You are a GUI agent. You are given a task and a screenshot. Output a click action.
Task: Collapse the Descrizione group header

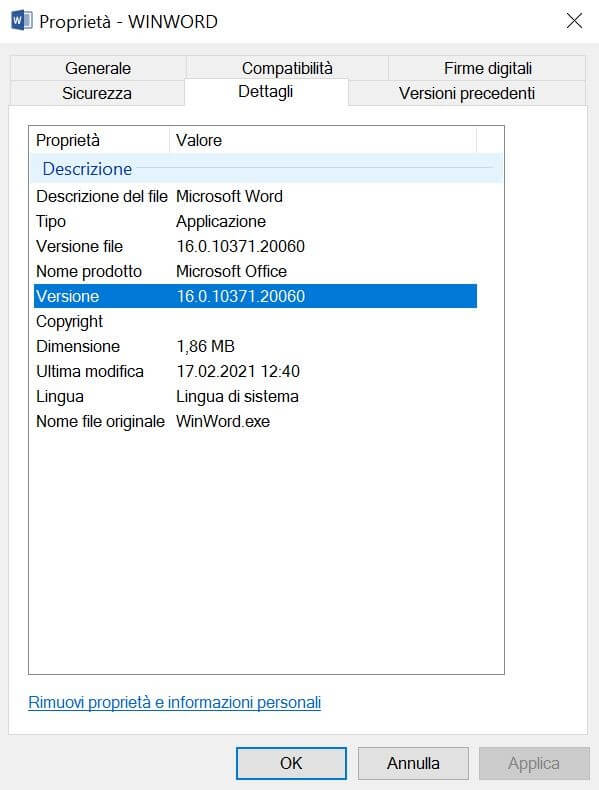(266, 169)
